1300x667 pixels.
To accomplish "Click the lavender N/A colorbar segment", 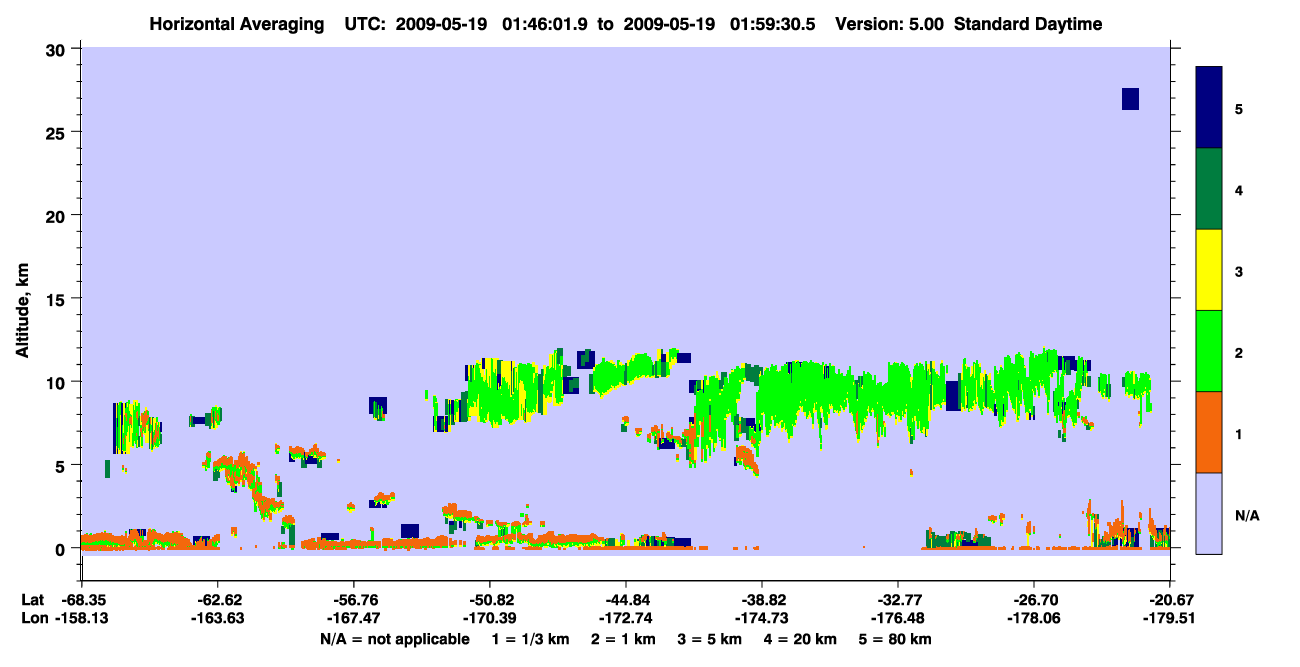I will [x=1209, y=513].
